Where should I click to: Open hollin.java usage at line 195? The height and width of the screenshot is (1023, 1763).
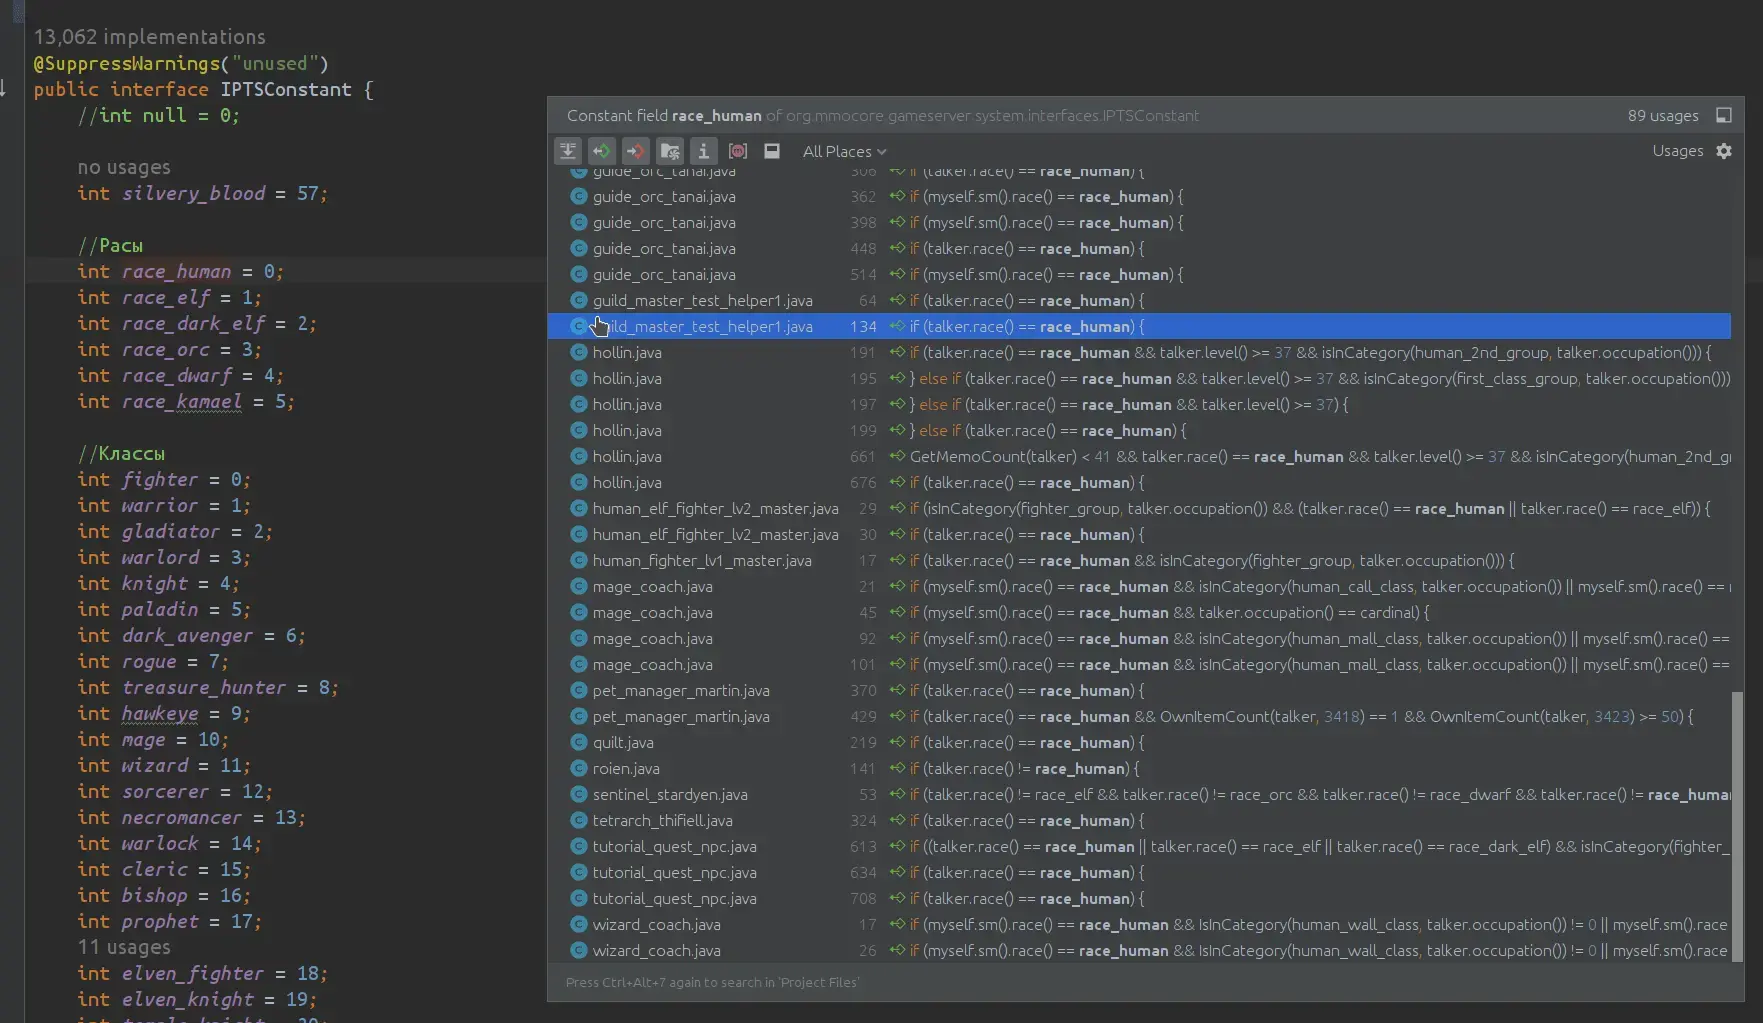(x=1139, y=379)
